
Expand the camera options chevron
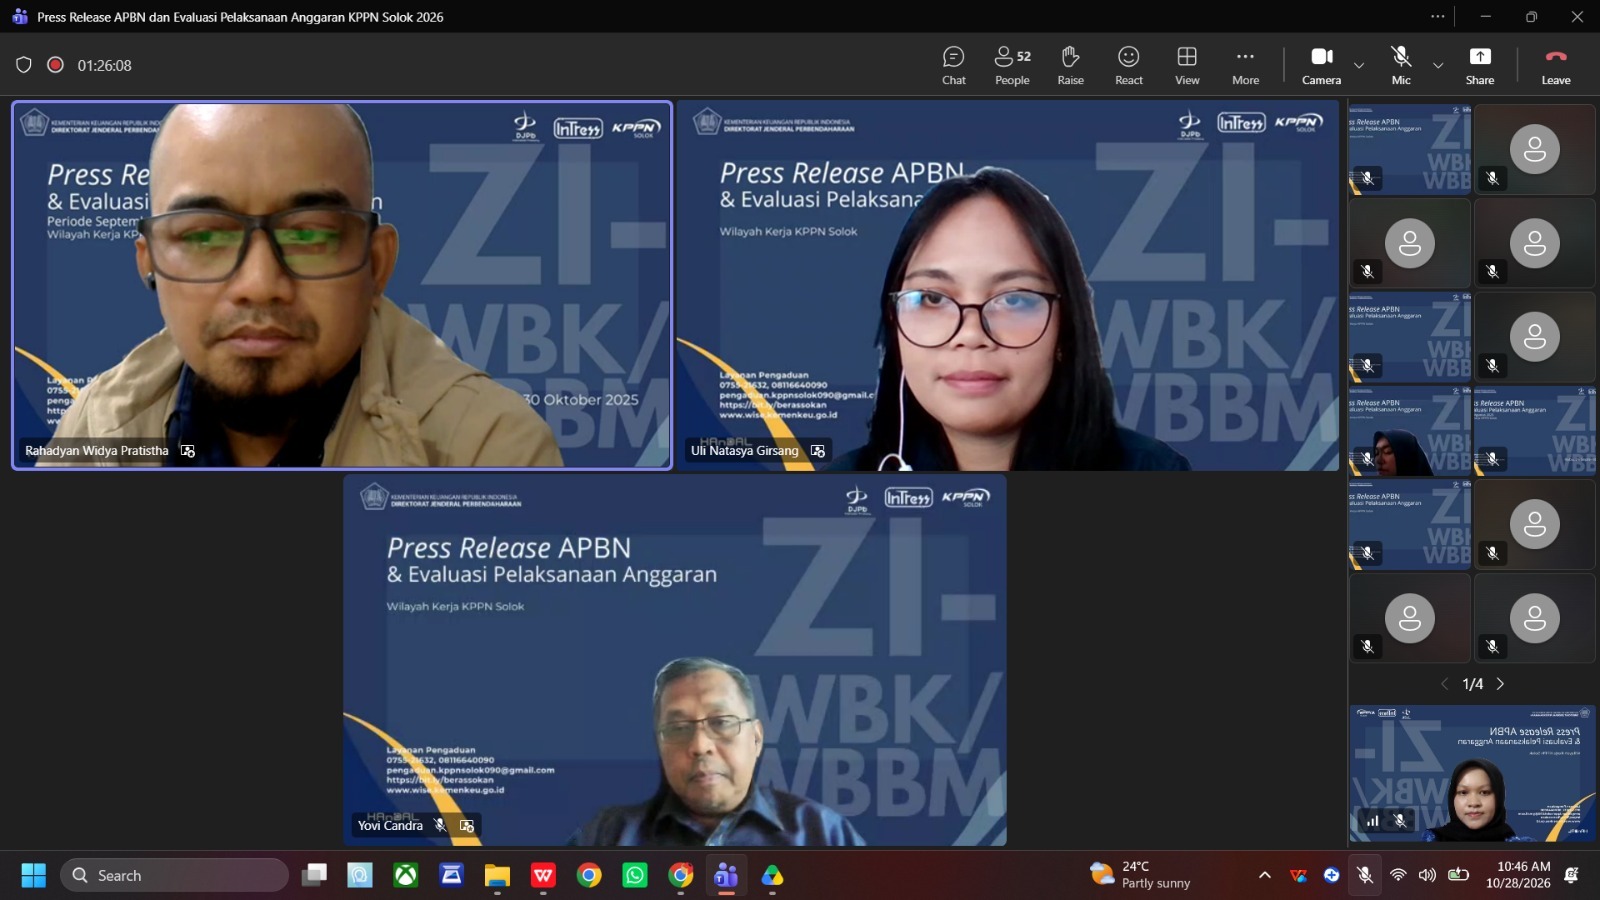[1359, 66]
